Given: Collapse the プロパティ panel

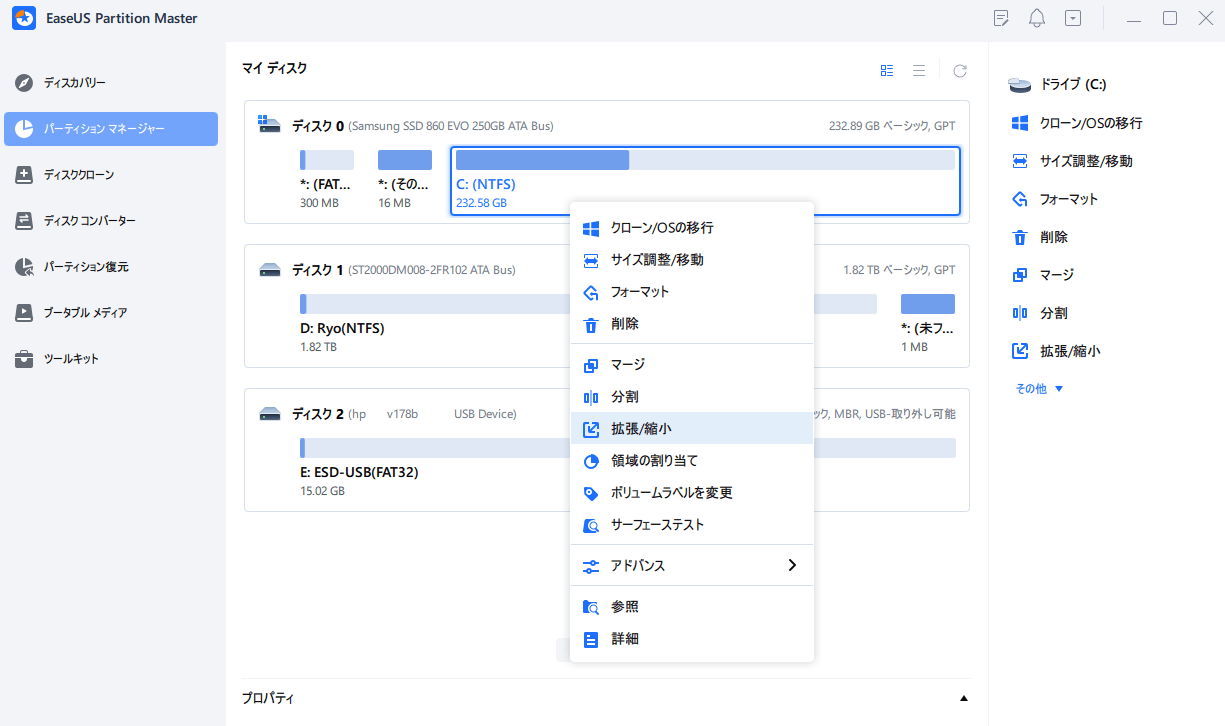Looking at the screenshot, I should [963, 697].
